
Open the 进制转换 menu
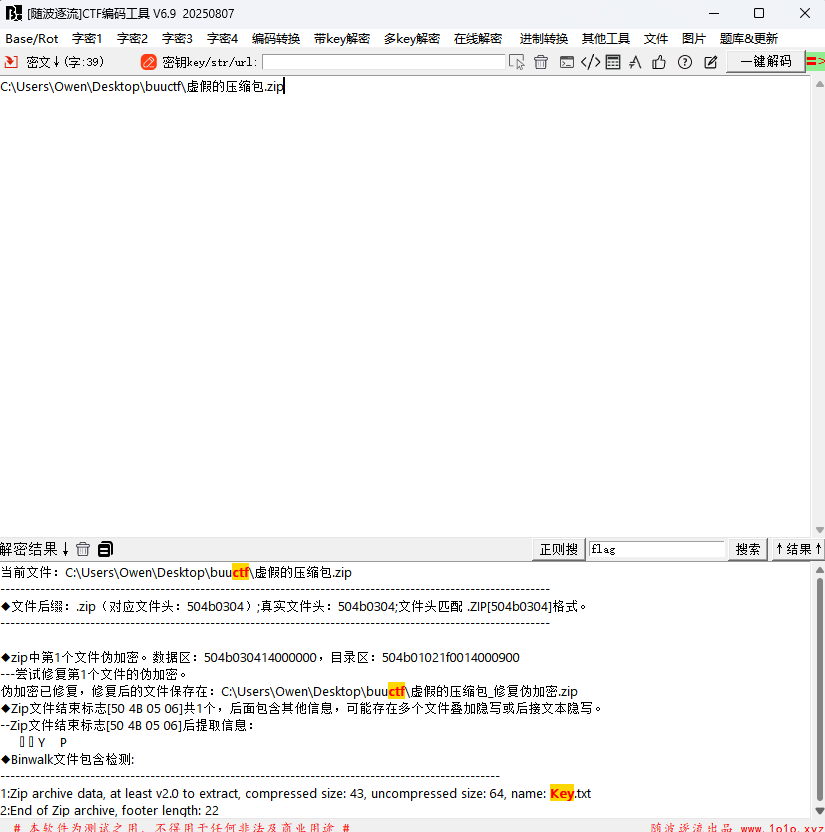(x=544, y=39)
